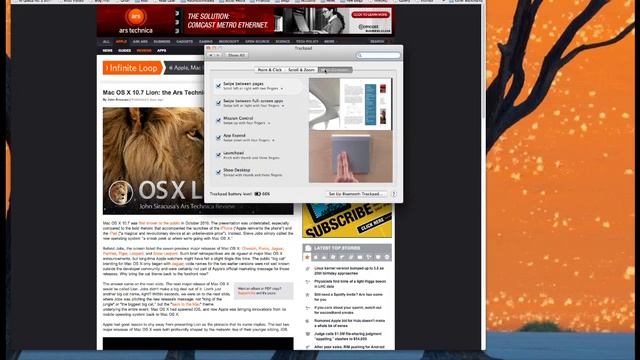The height and width of the screenshot is (360, 640).
Task: Click the round lion badge on review image
Action: (120, 192)
